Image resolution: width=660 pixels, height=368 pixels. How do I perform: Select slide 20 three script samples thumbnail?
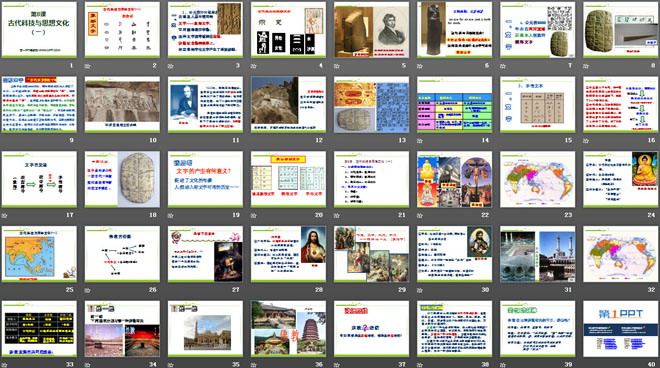(x=288, y=179)
